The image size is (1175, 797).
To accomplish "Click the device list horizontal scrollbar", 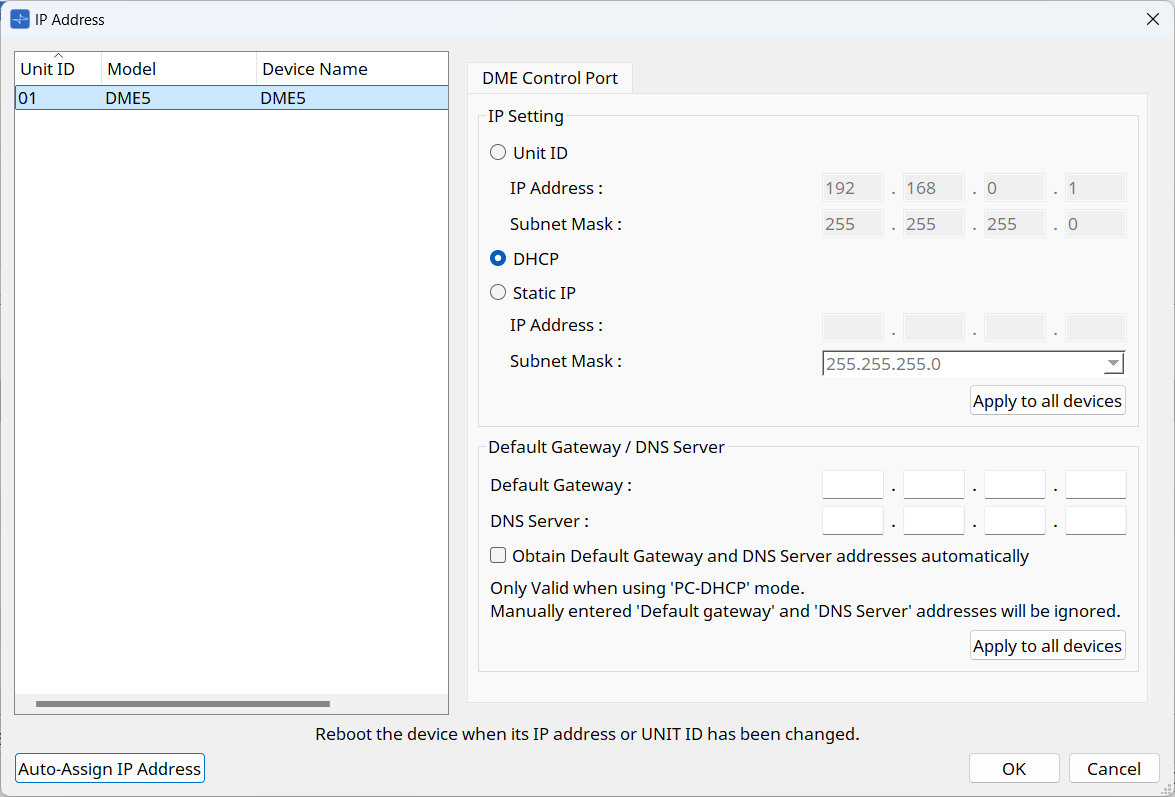I will (183, 704).
